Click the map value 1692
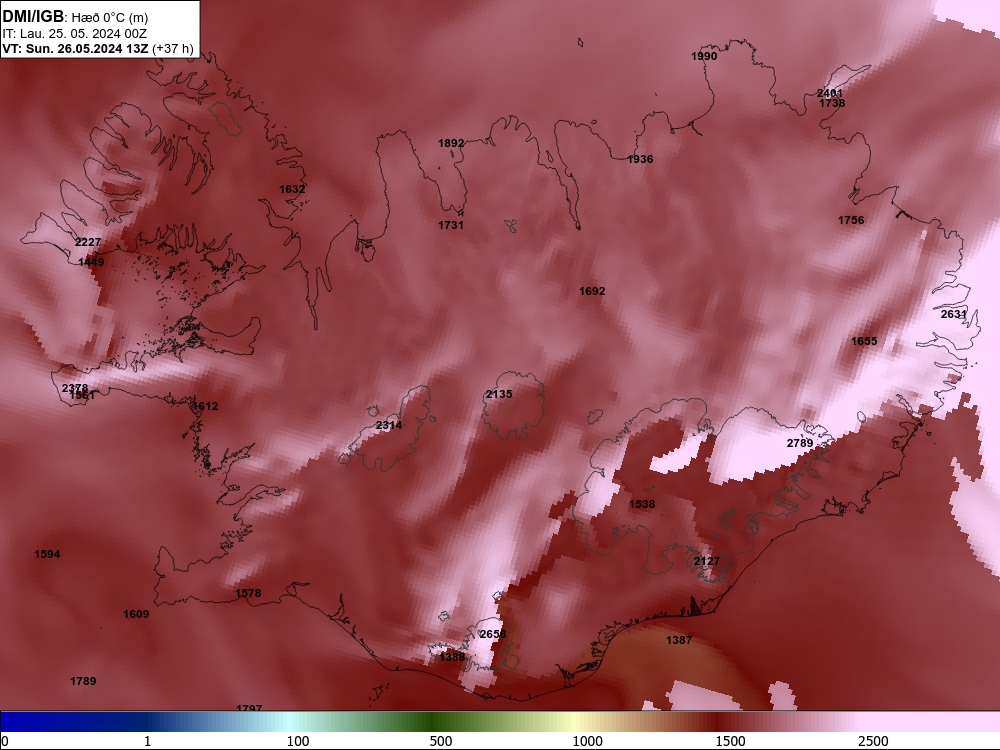Image resolution: width=1000 pixels, height=750 pixels. click(x=592, y=291)
